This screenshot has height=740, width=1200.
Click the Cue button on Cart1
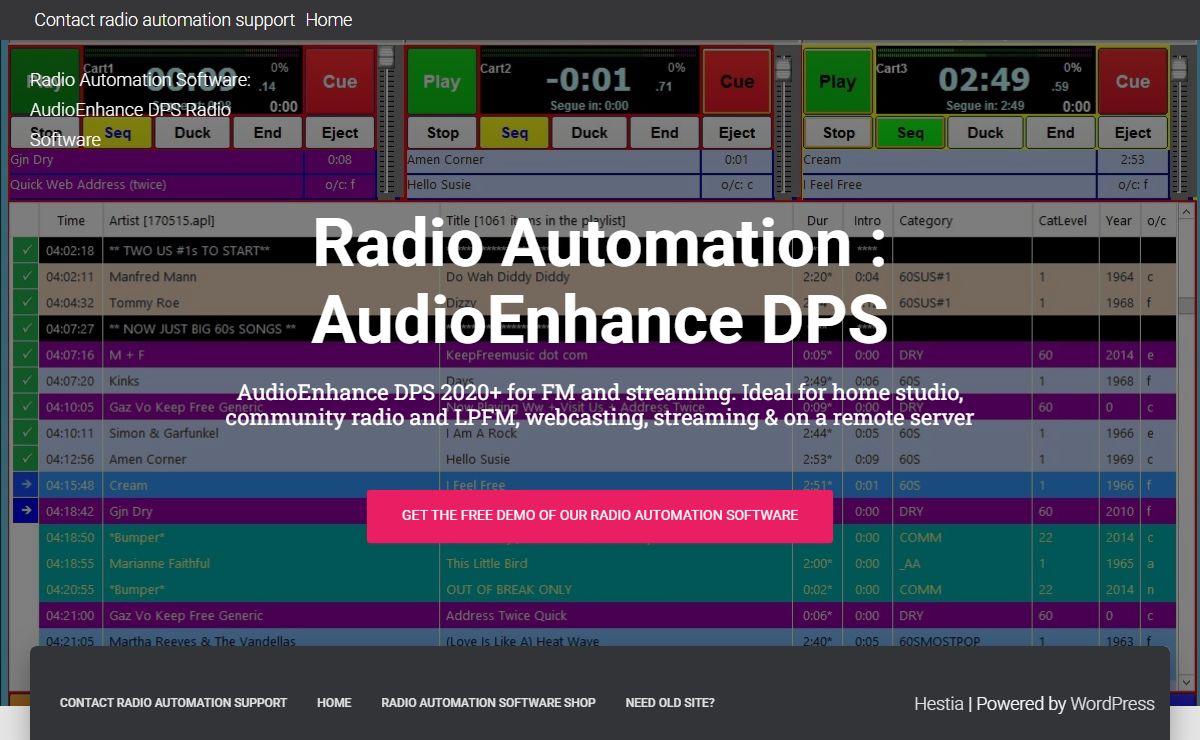(x=340, y=81)
